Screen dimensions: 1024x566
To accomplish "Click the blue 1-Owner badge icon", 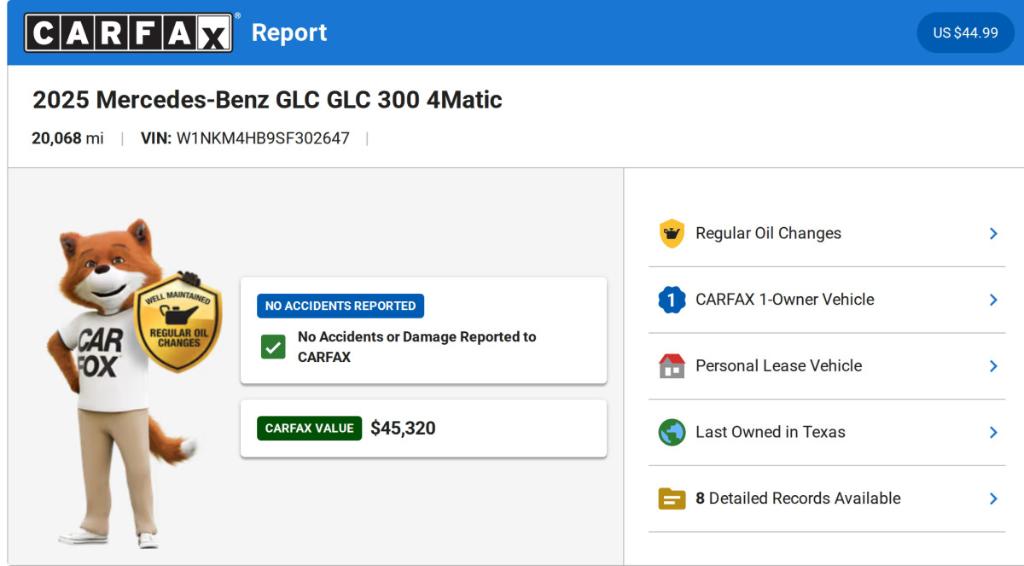I will [671, 300].
